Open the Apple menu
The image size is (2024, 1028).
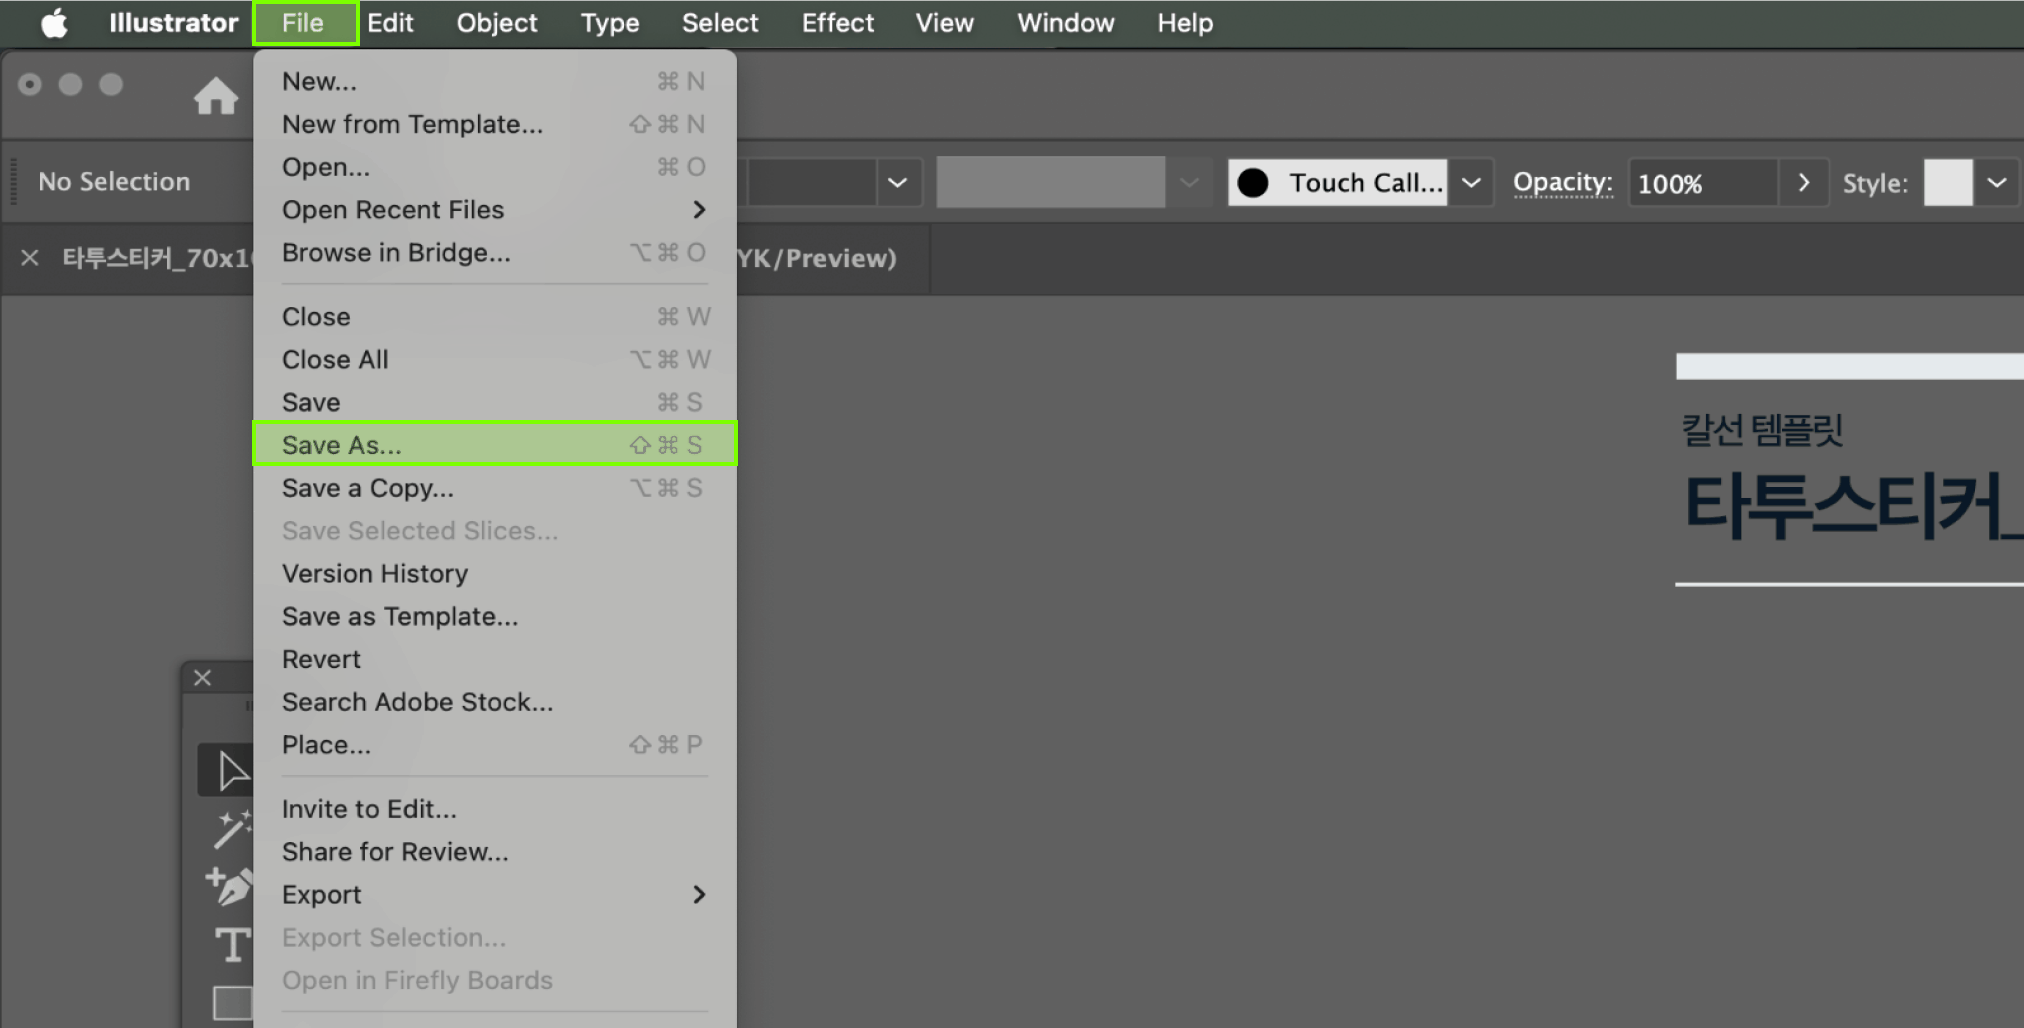54,23
